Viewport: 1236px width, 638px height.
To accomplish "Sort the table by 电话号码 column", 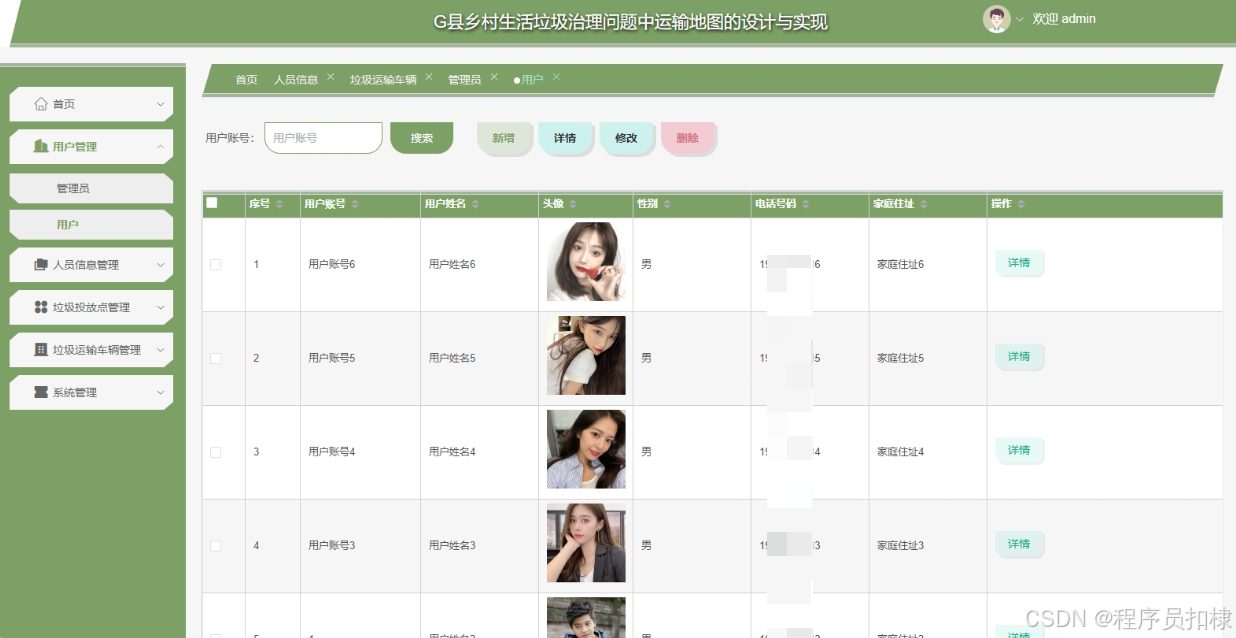I will 805,204.
